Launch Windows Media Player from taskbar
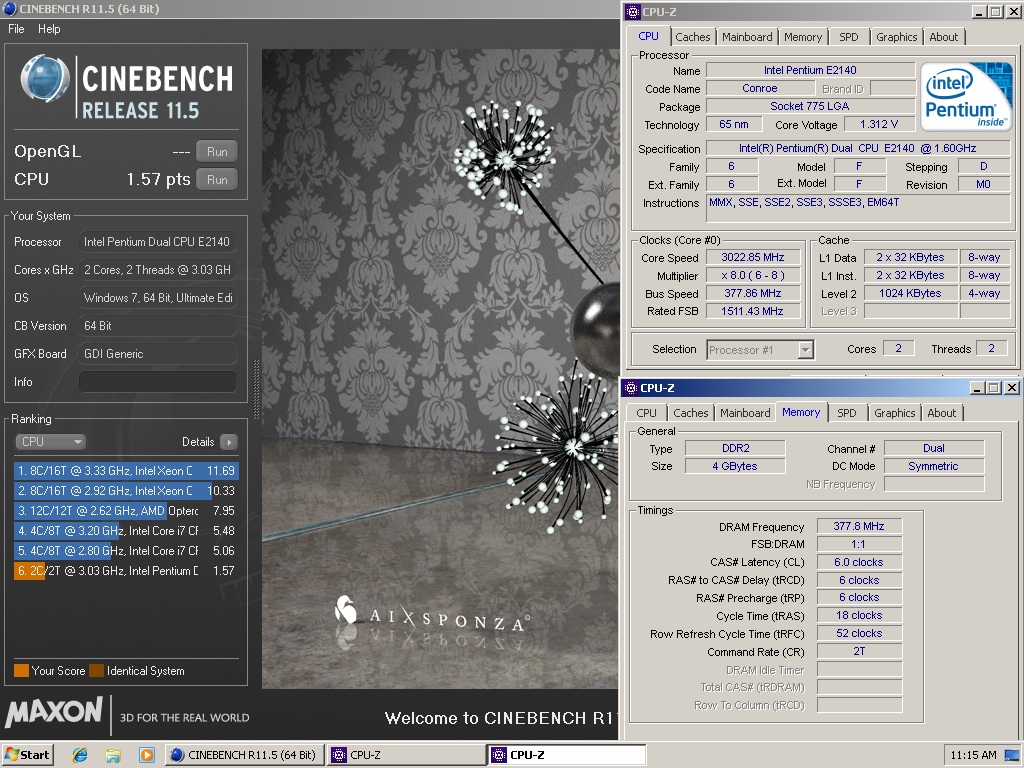 click(x=146, y=756)
